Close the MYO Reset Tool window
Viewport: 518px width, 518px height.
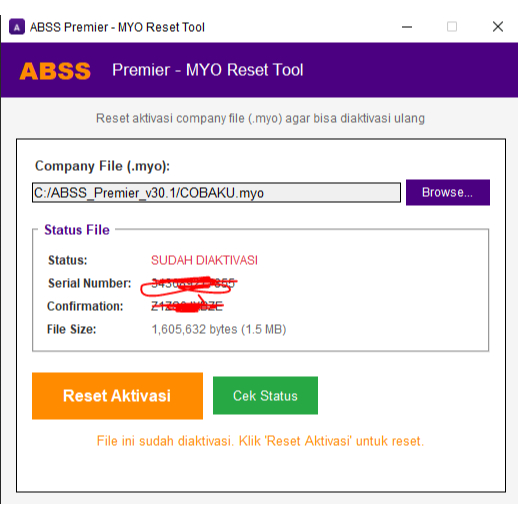tap(498, 27)
